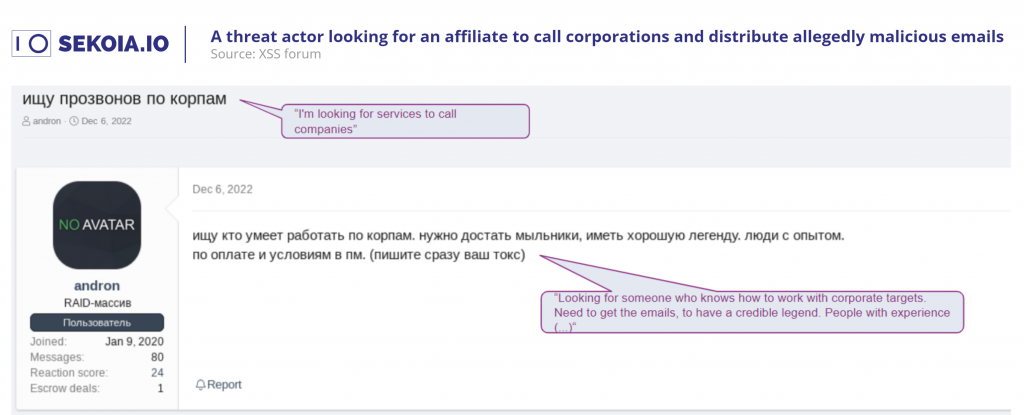The width and height of the screenshot is (1024, 415).
Task: Click the user icon beside thread author
Action: click(x=26, y=121)
